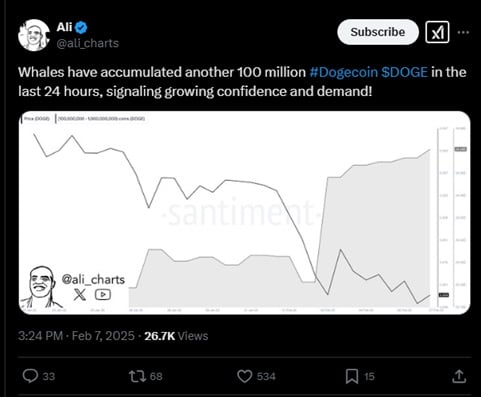Click the Subscribe button

tap(378, 32)
